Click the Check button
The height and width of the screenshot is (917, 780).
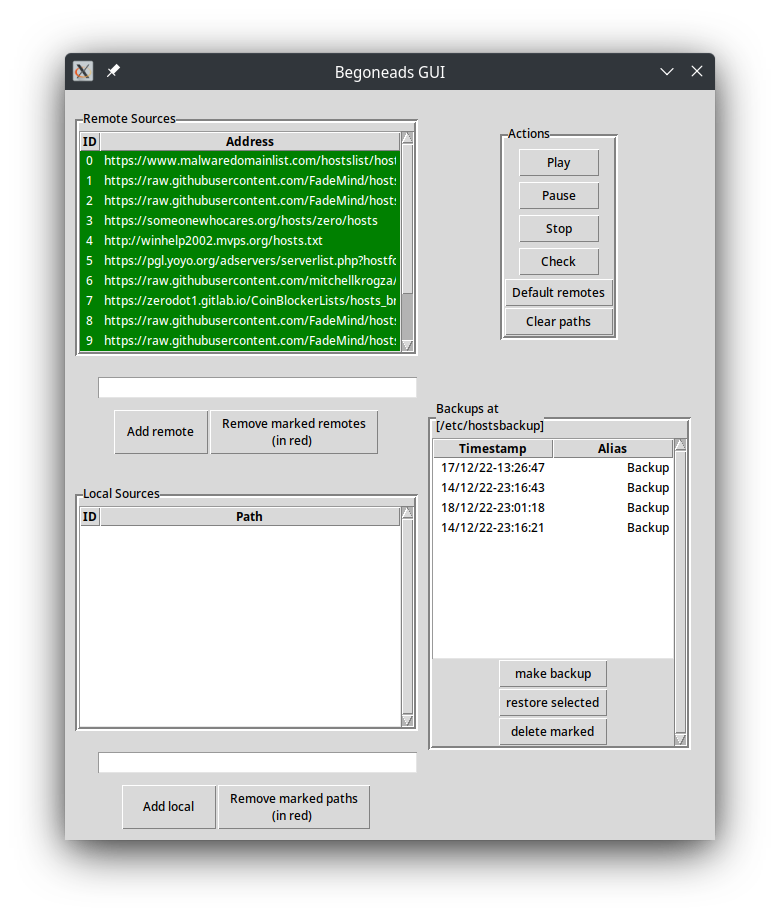[x=558, y=261]
